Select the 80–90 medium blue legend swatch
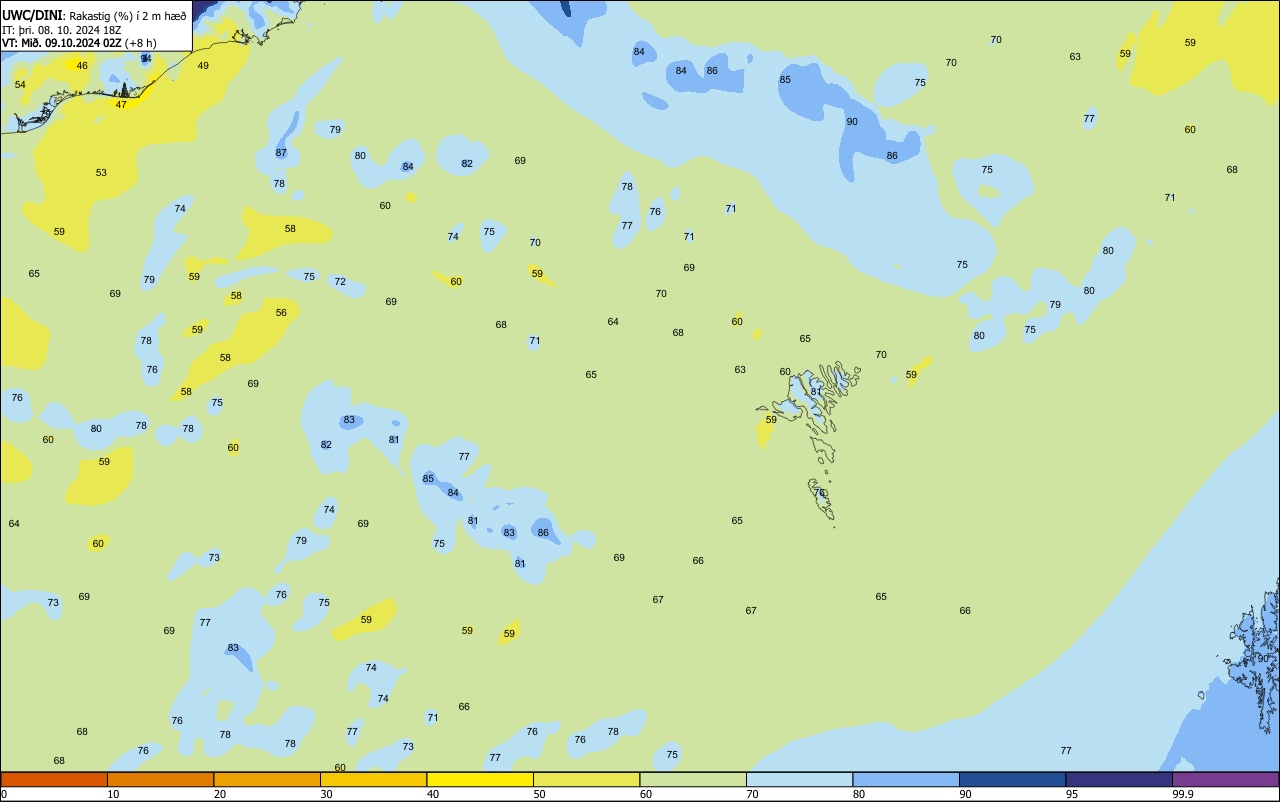Image resolution: width=1280 pixels, height=802 pixels. click(906, 779)
